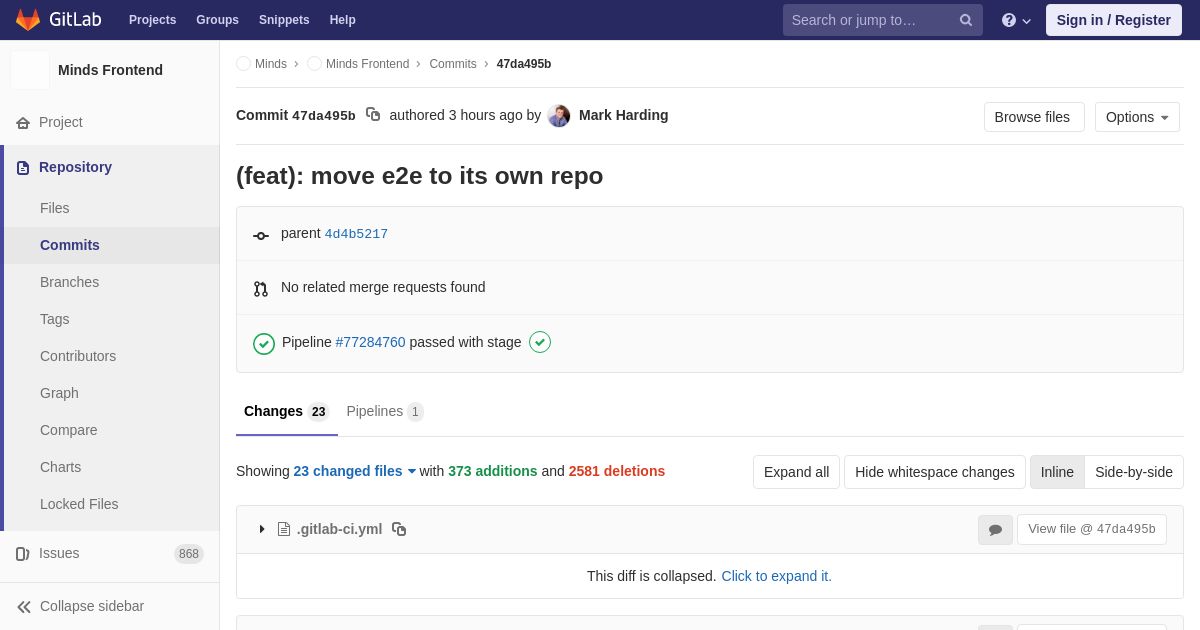Switch to Side-by-side diff view

pyautogui.click(x=1134, y=472)
